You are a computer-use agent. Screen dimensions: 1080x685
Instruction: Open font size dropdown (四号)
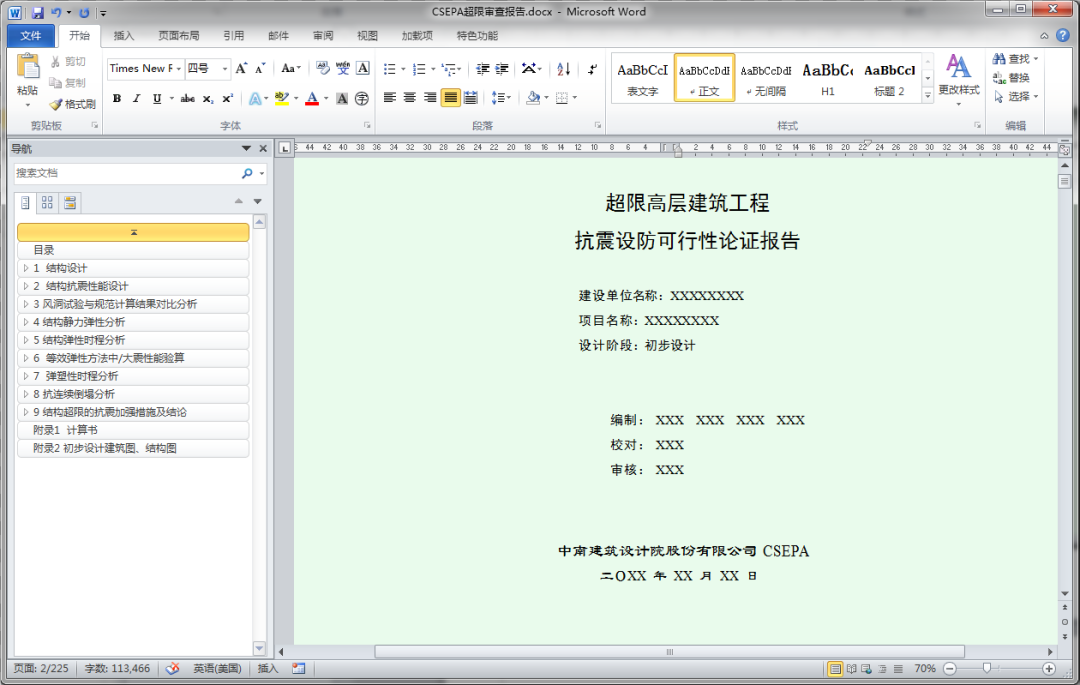225,68
